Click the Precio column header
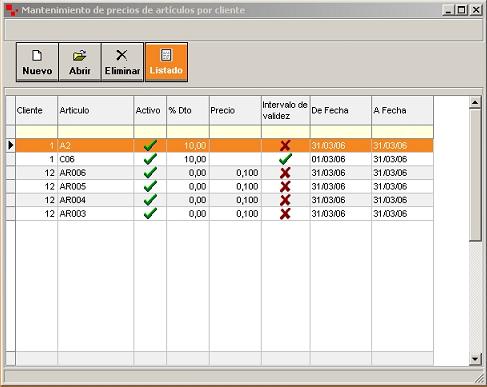The width and height of the screenshot is (487, 387). pyautogui.click(x=235, y=111)
